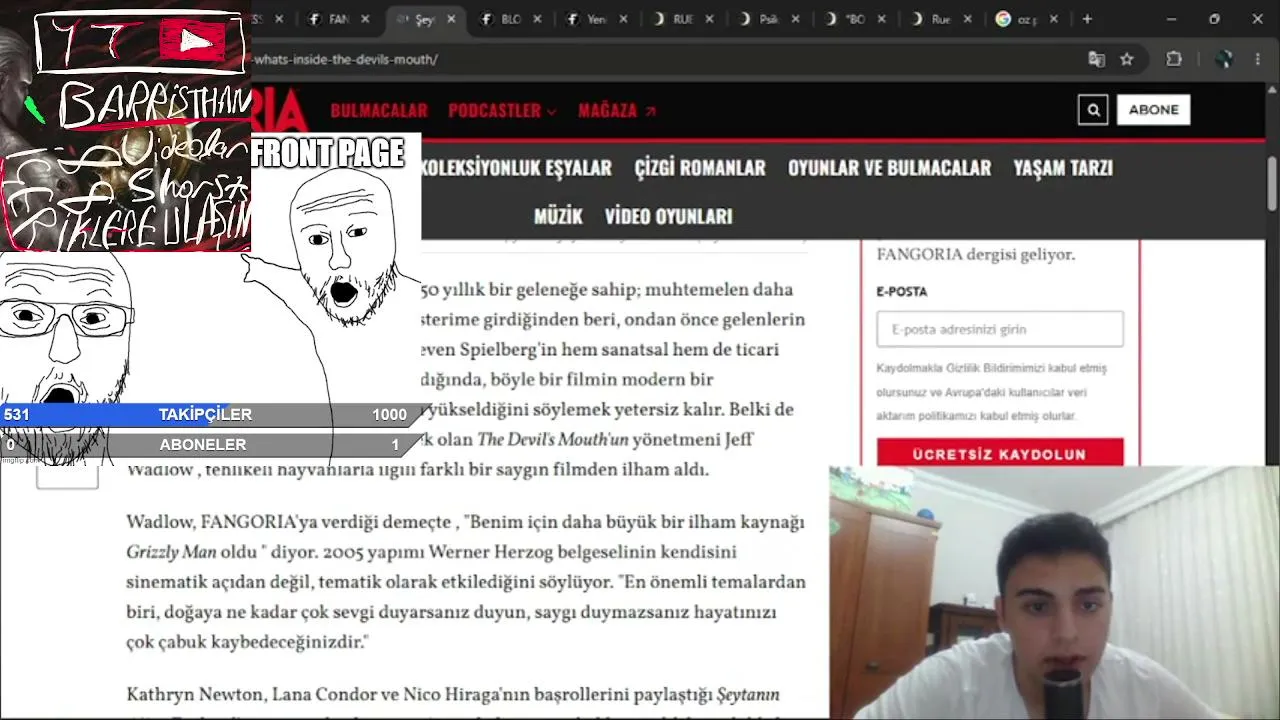The image size is (1280, 720).
Task: Close the 'Şey' active tab
Action: point(451,19)
